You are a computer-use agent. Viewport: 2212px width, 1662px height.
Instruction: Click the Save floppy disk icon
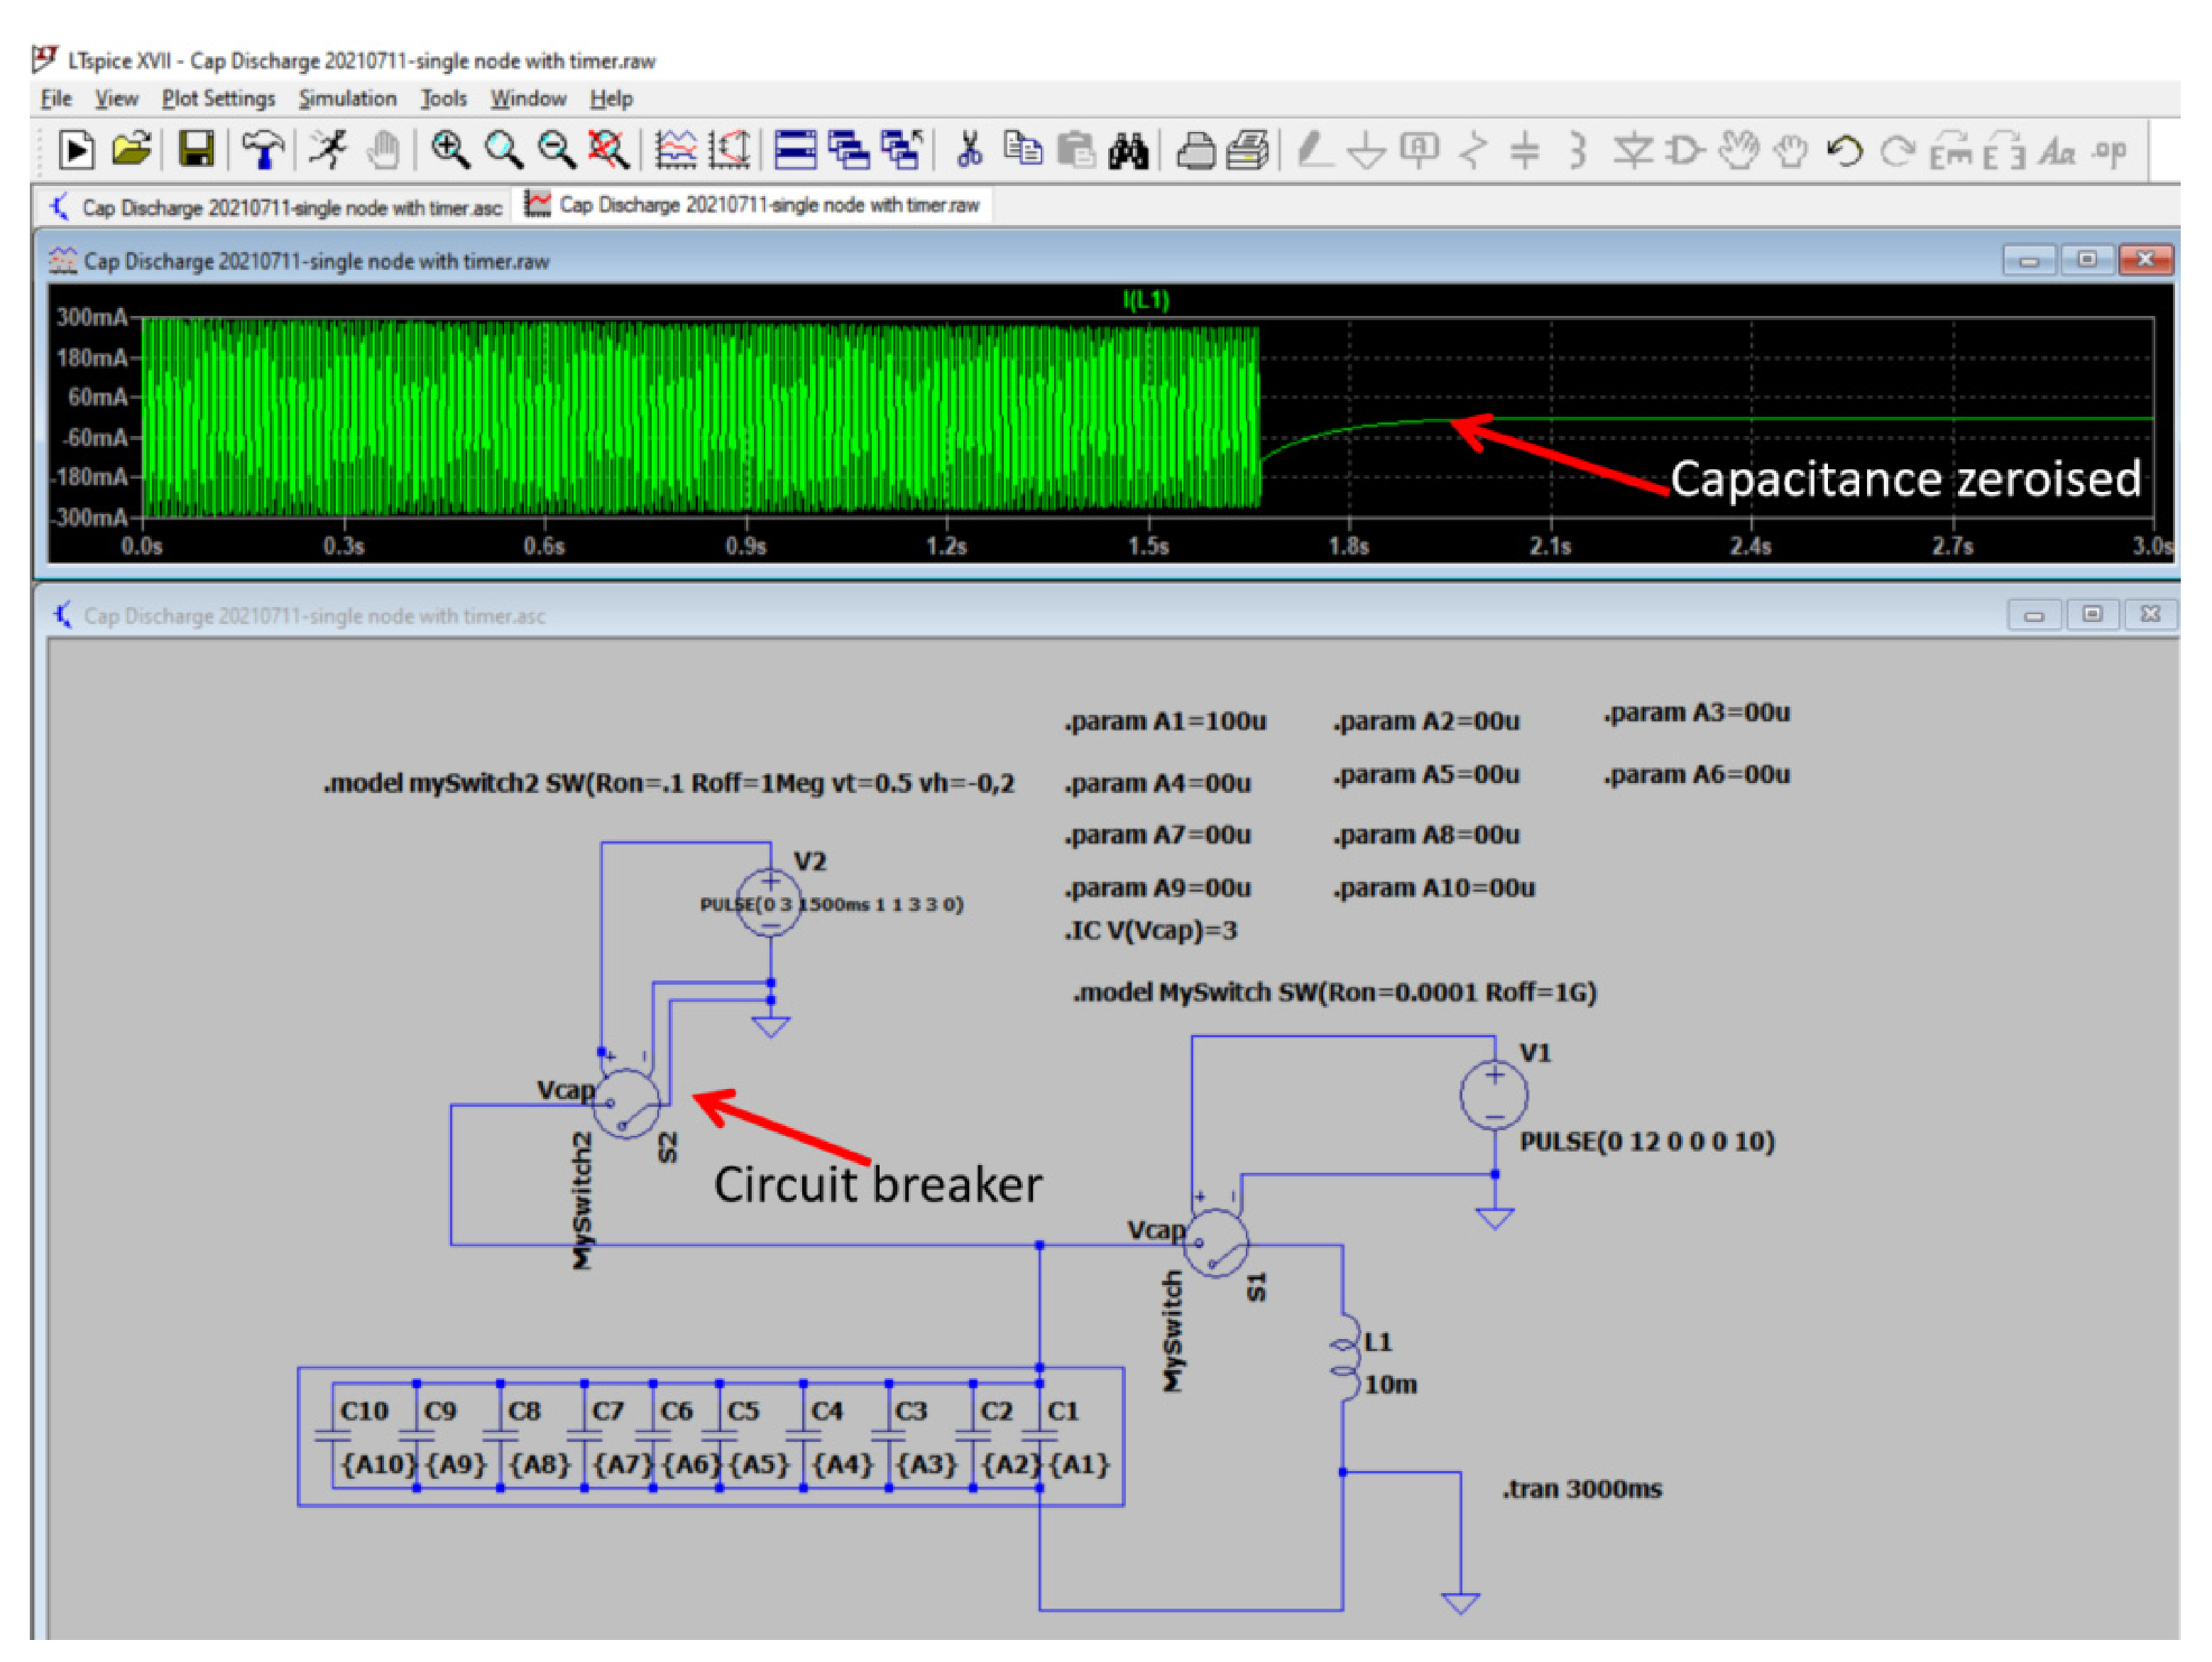[196, 150]
